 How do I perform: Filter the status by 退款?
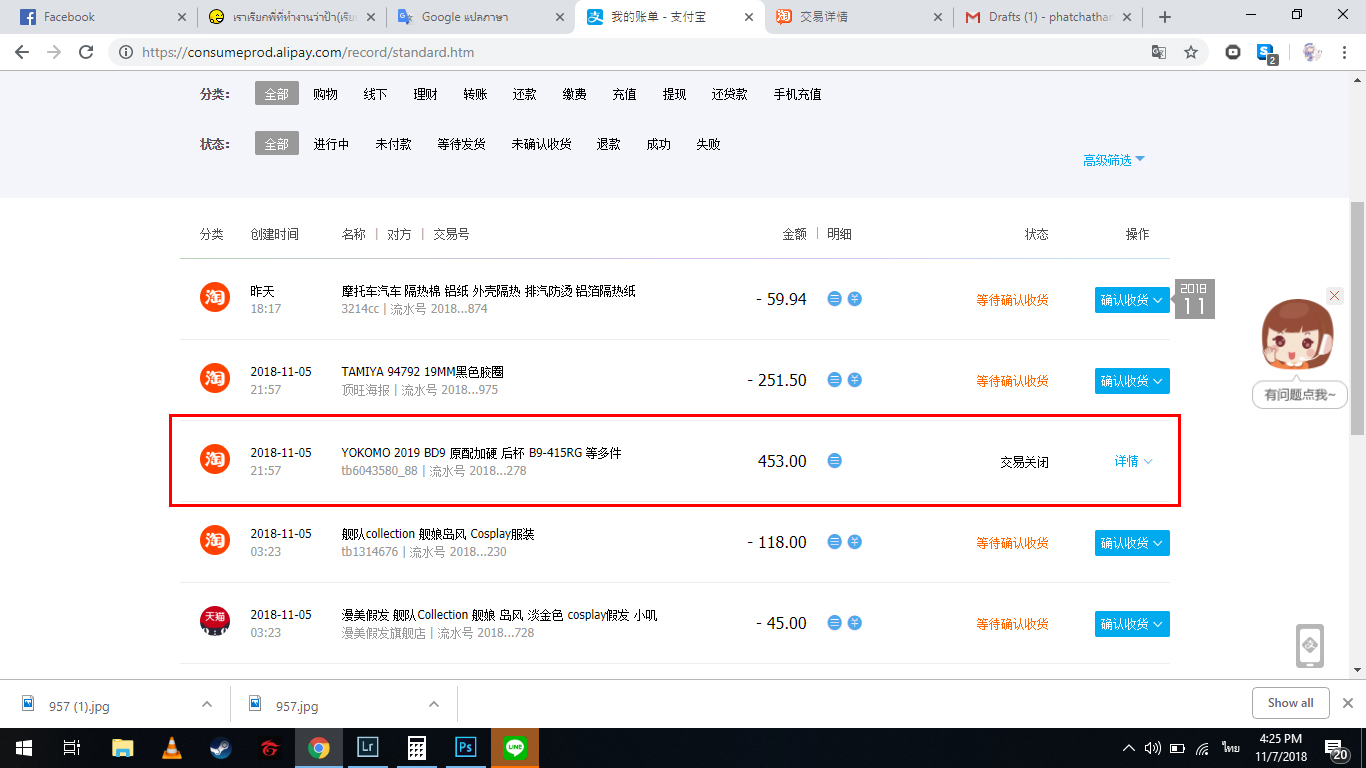tap(608, 144)
